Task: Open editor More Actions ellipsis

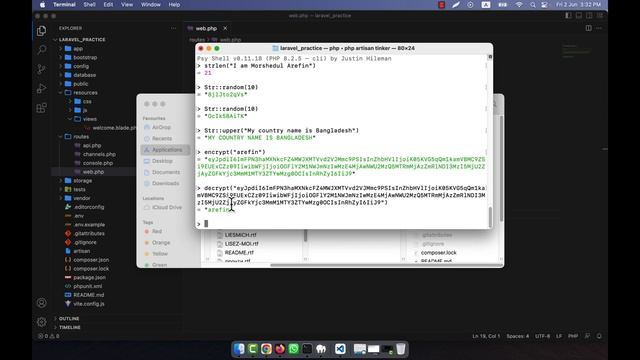Action: (599, 28)
